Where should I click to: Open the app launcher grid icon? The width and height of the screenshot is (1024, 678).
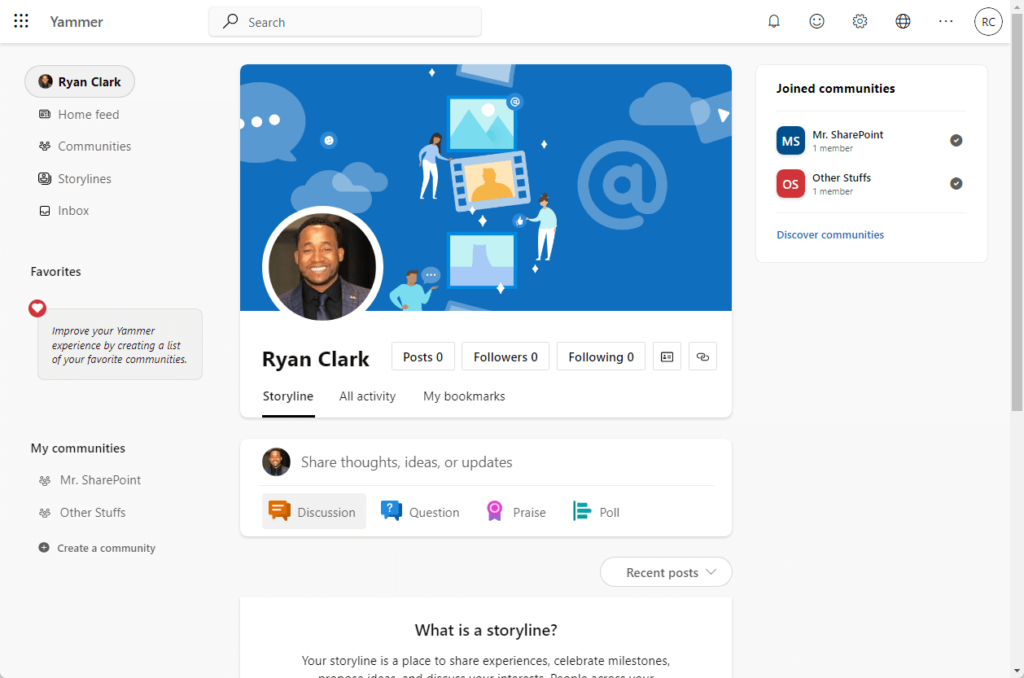(x=21, y=21)
